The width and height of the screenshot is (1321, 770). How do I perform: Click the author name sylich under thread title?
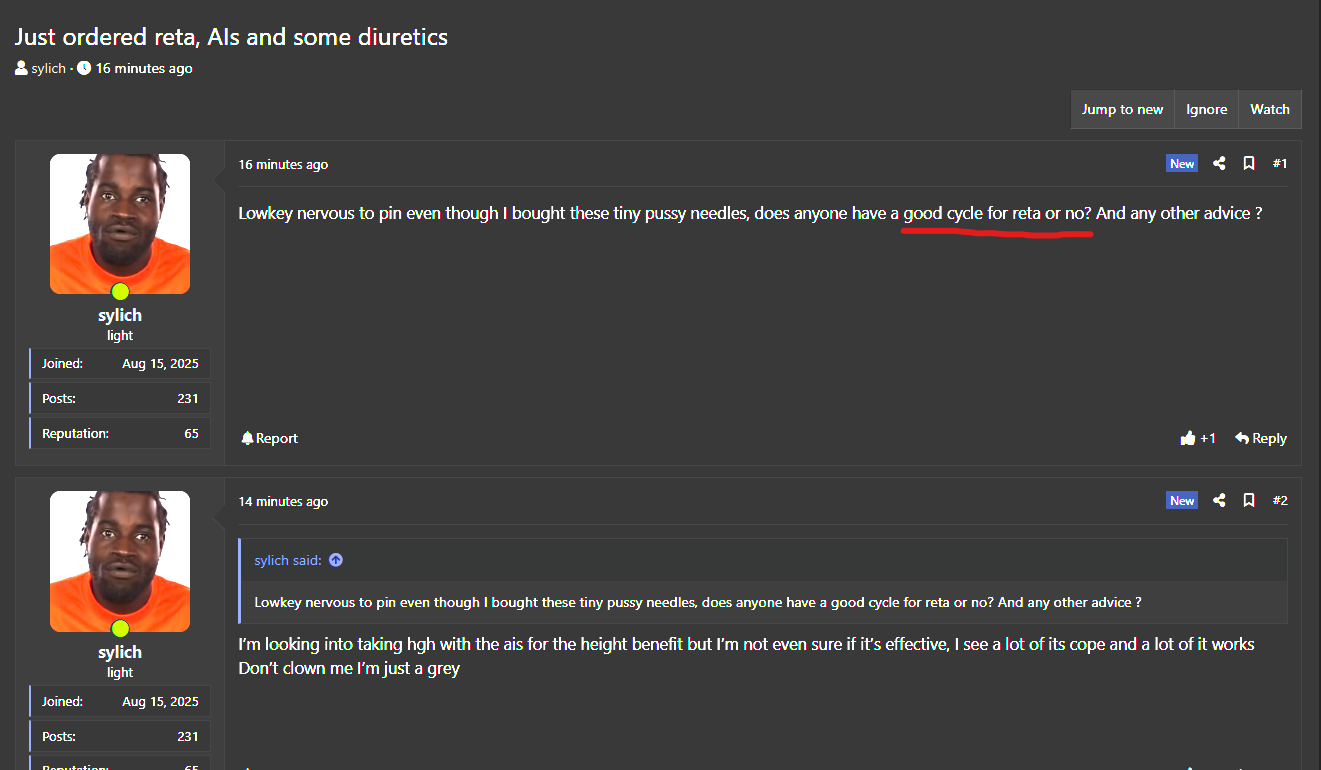pyautogui.click(x=48, y=69)
